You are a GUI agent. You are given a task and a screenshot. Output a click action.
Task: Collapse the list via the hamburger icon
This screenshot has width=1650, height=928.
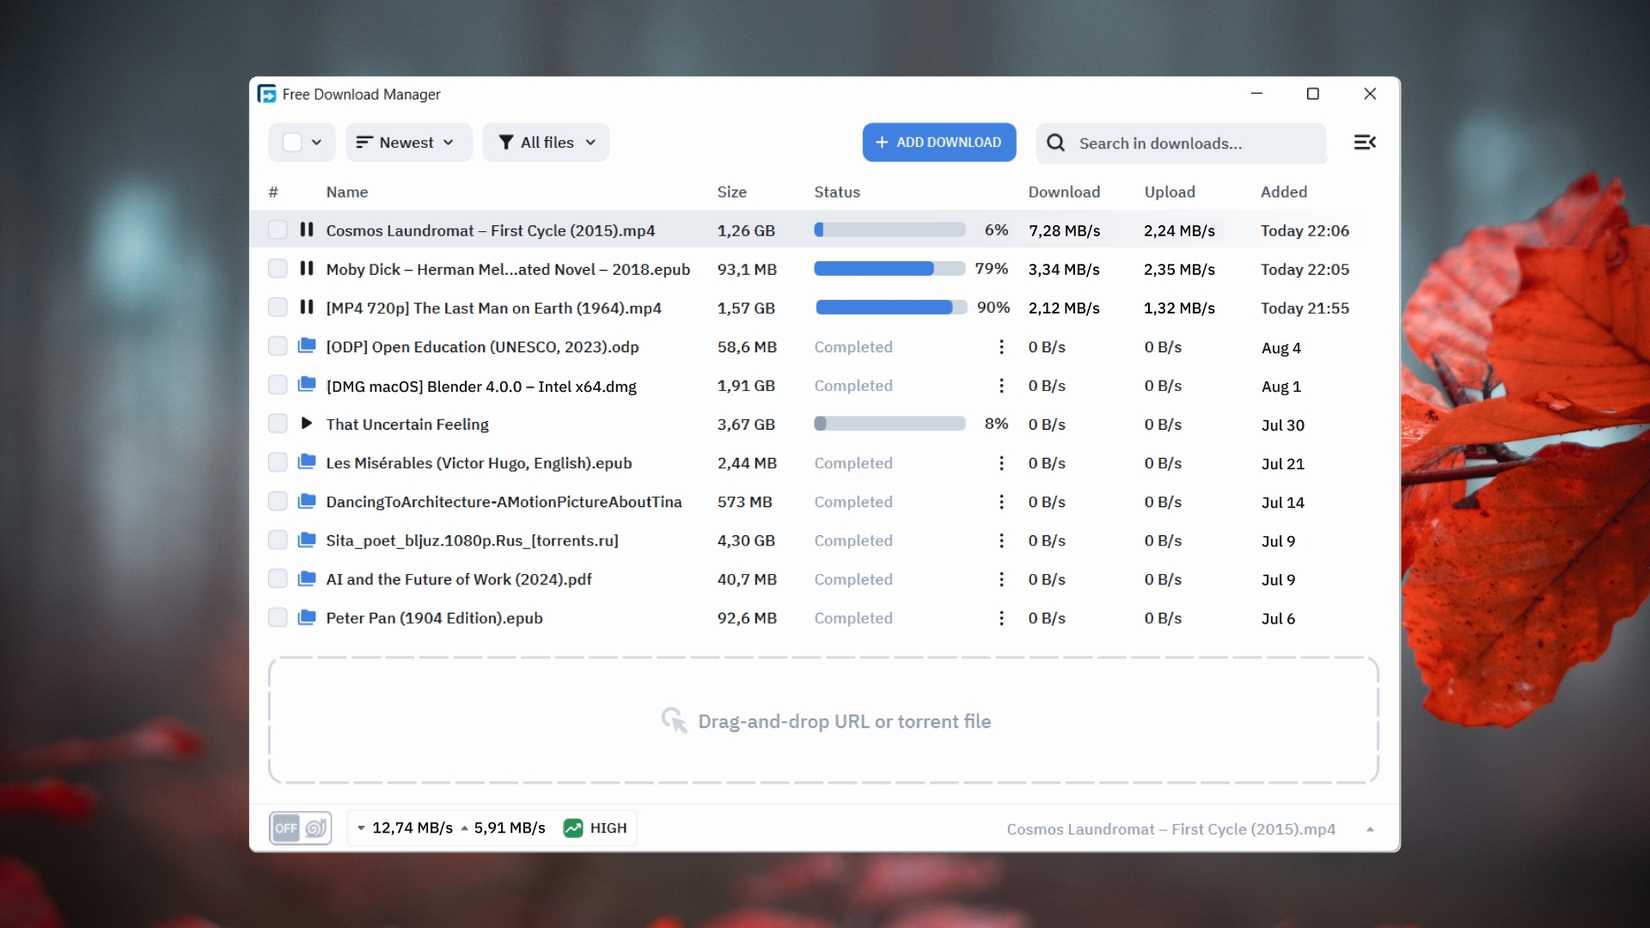click(1365, 142)
